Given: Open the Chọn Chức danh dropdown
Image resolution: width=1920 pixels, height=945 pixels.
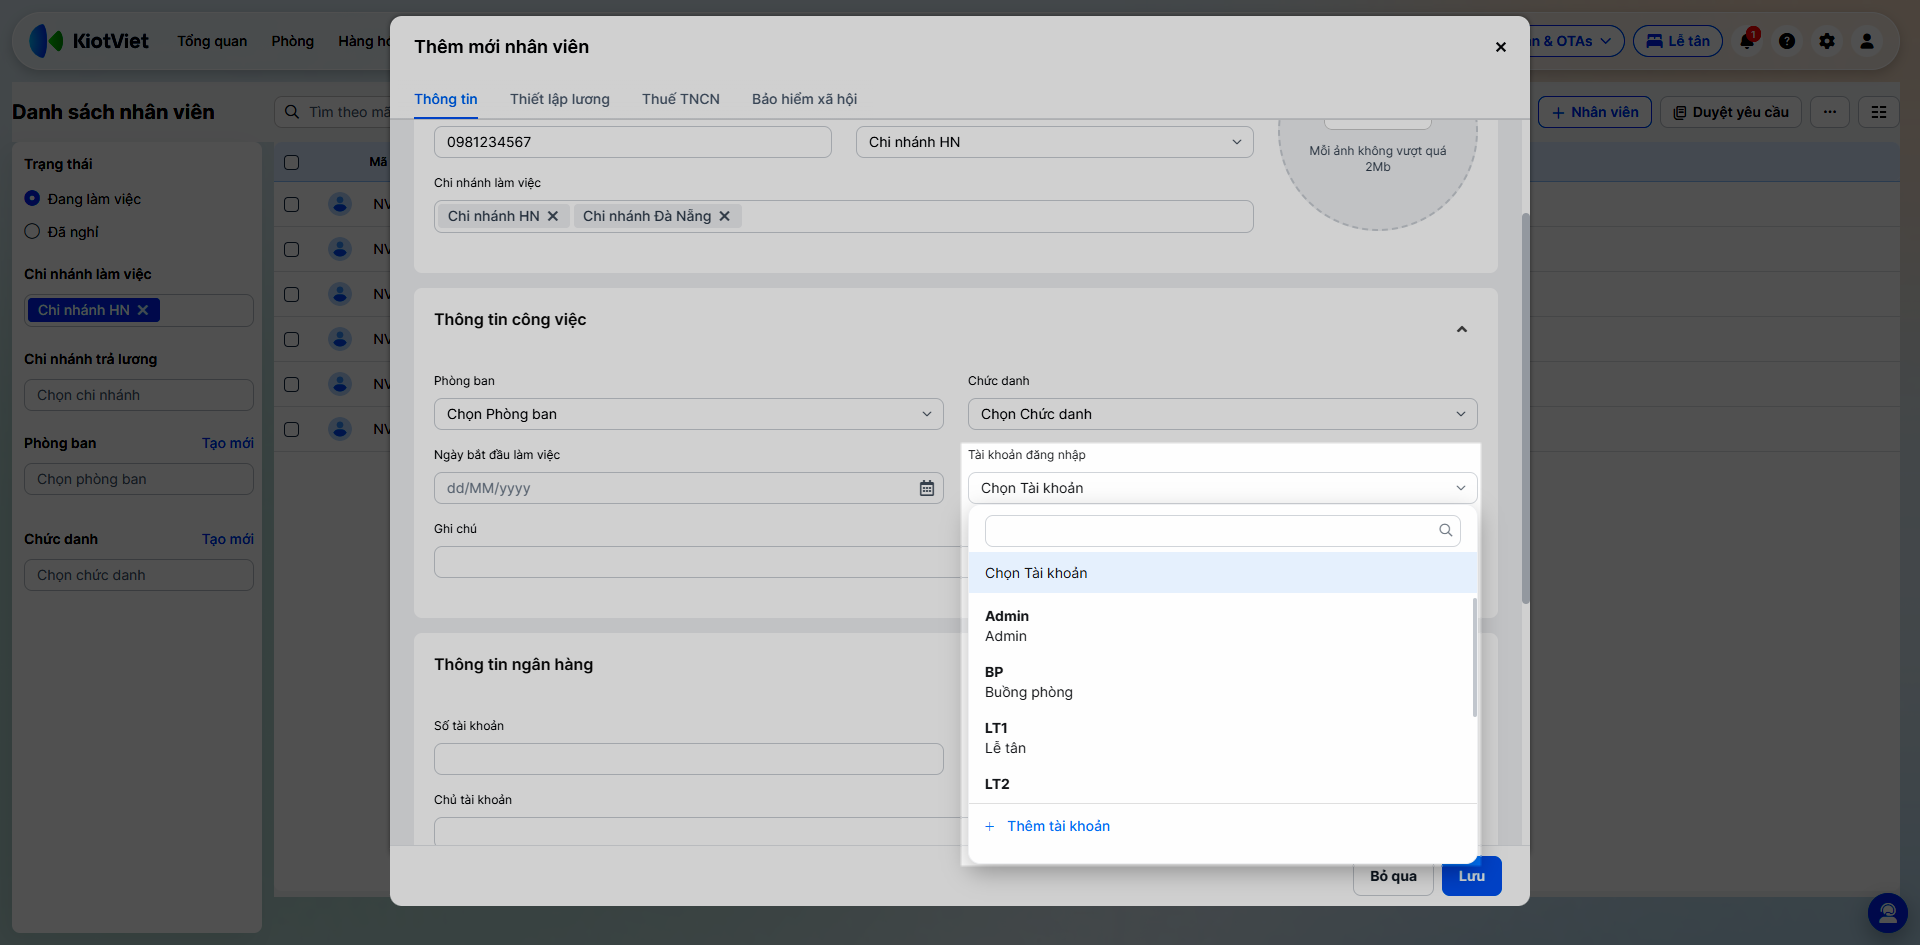Looking at the screenshot, I should pyautogui.click(x=1222, y=414).
